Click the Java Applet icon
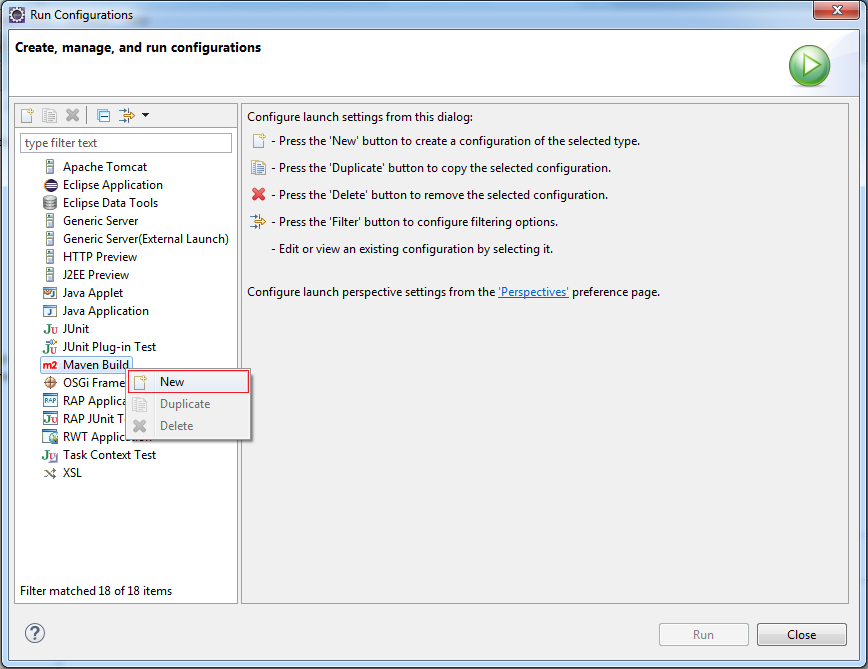This screenshot has width=868, height=669. [50, 293]
